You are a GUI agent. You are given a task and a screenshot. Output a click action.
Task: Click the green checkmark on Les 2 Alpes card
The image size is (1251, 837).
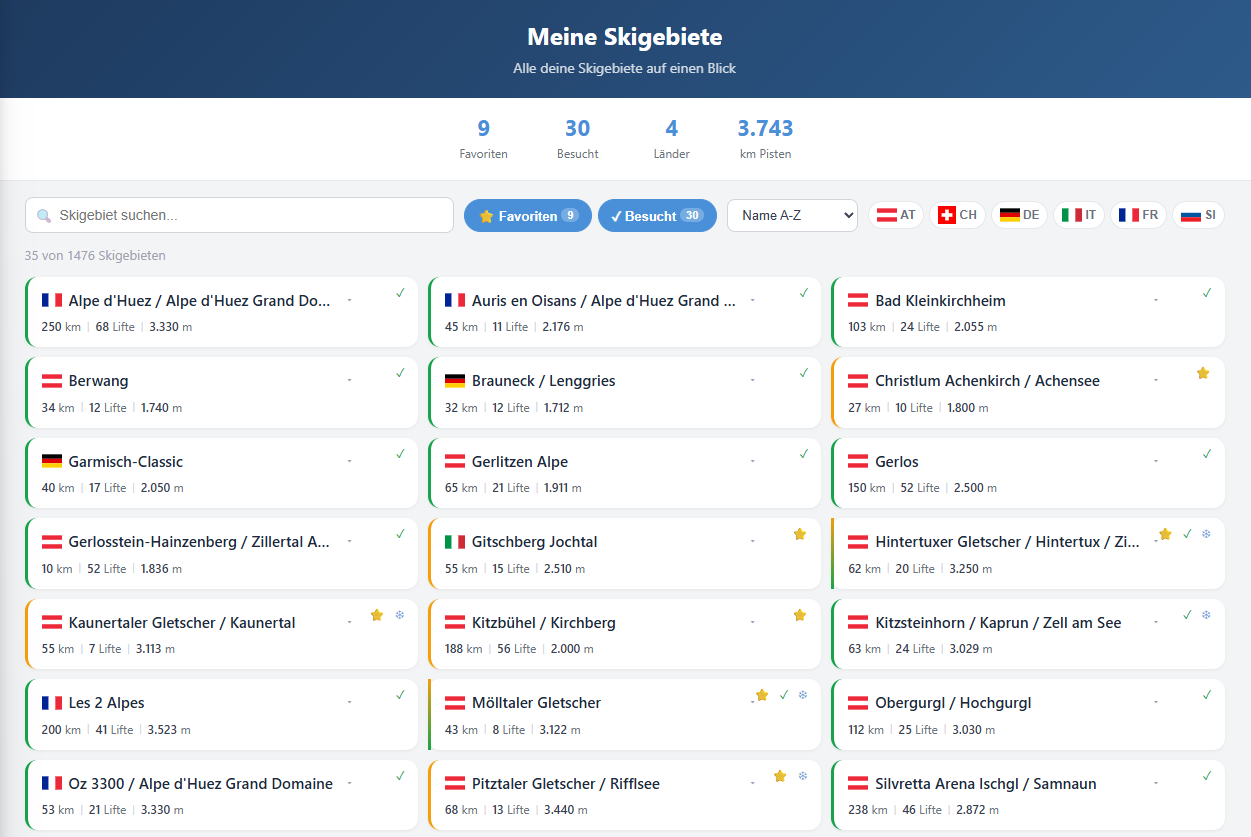tap(400, 695)
